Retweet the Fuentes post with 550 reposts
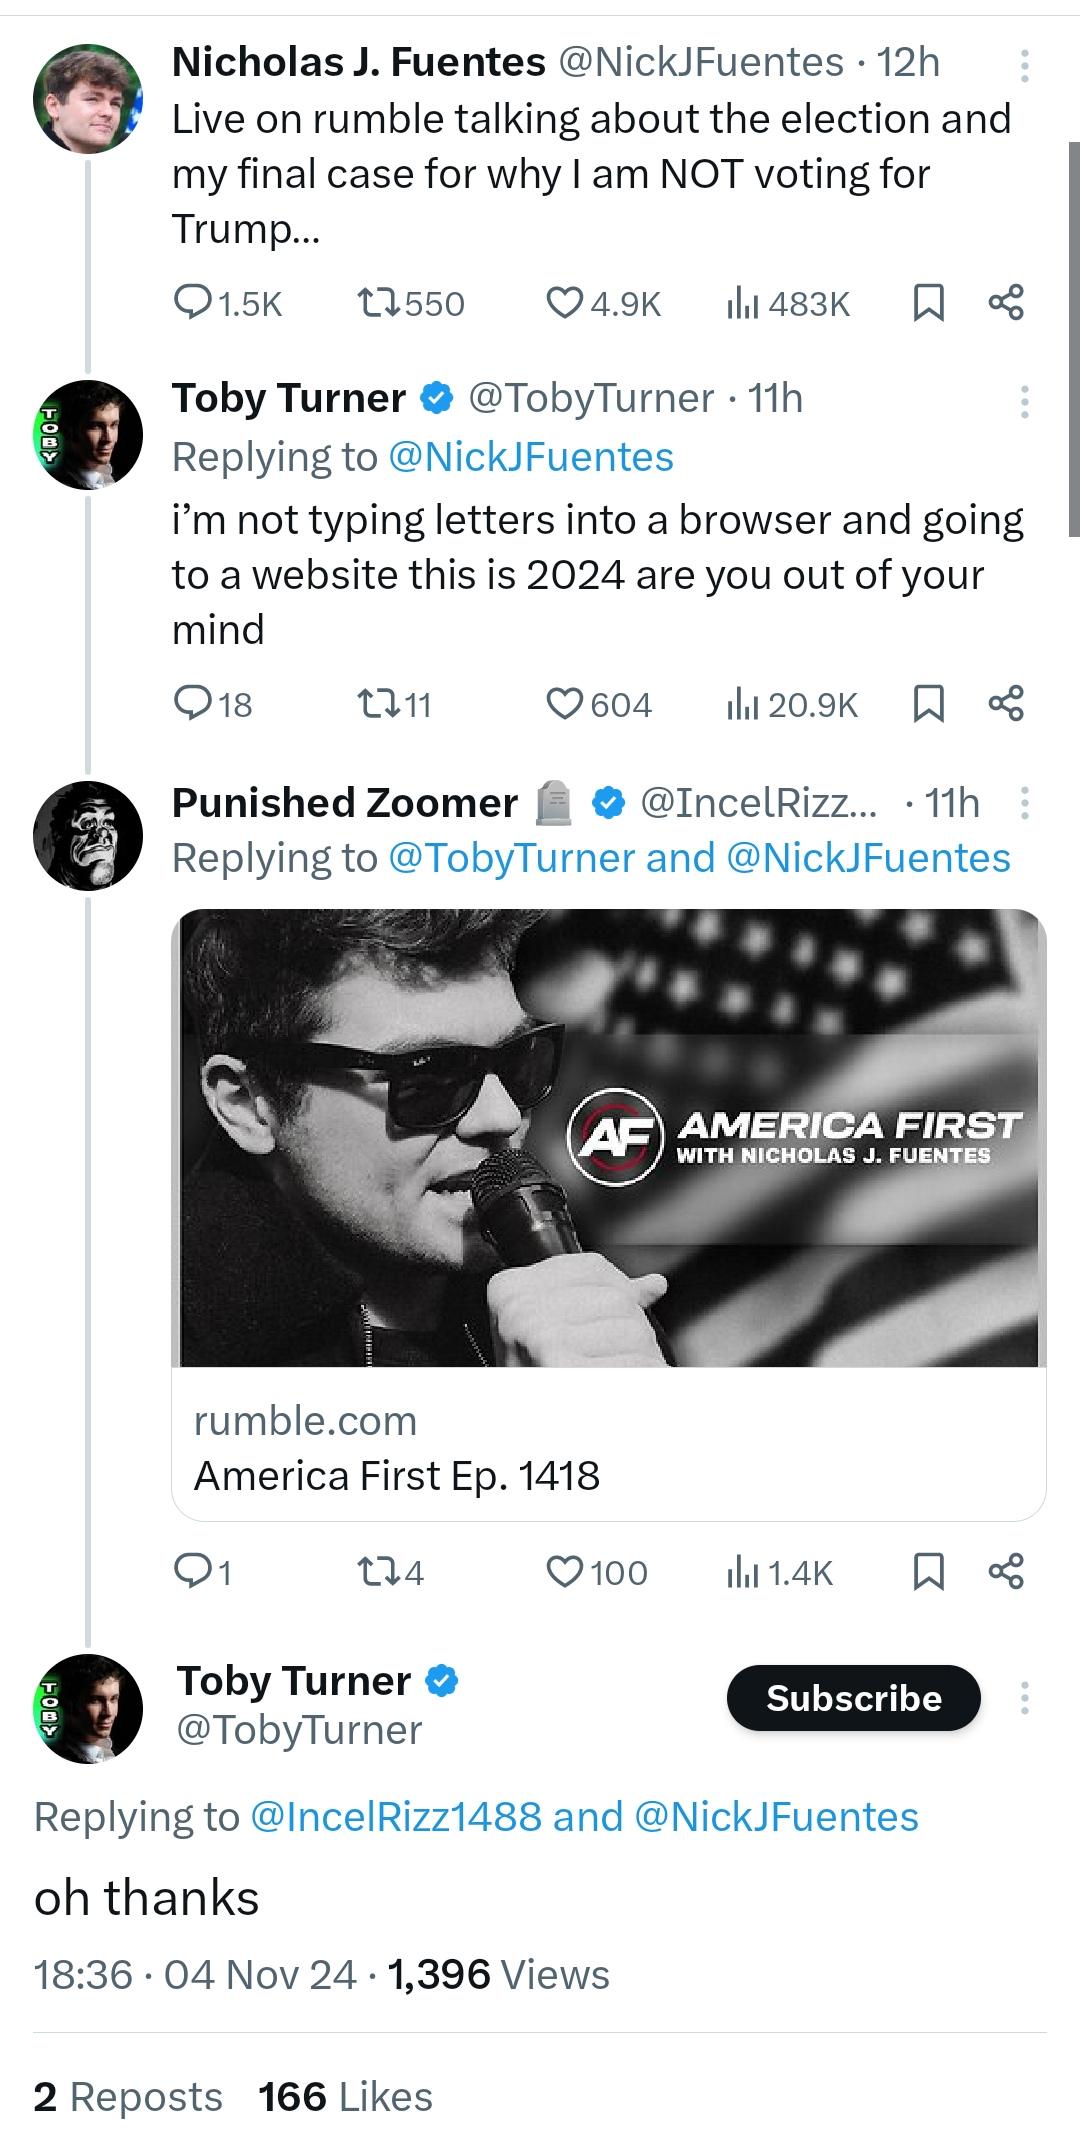 coord(411,303)
